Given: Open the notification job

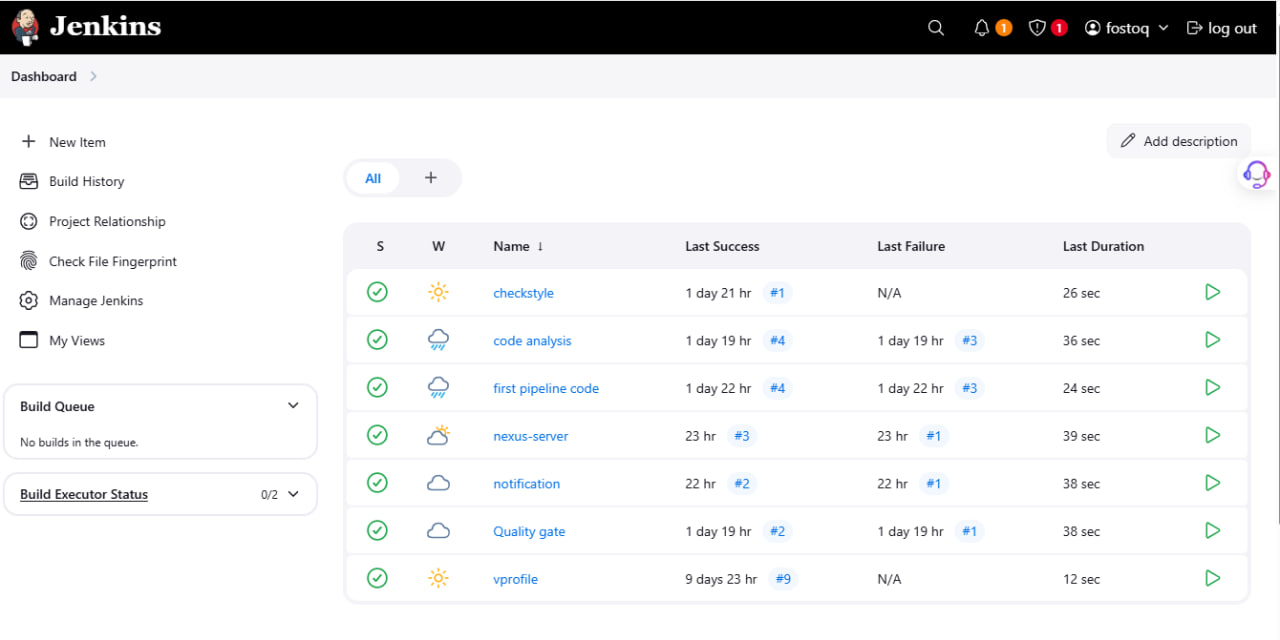Looking at the screenshot, I should [526, 484].
